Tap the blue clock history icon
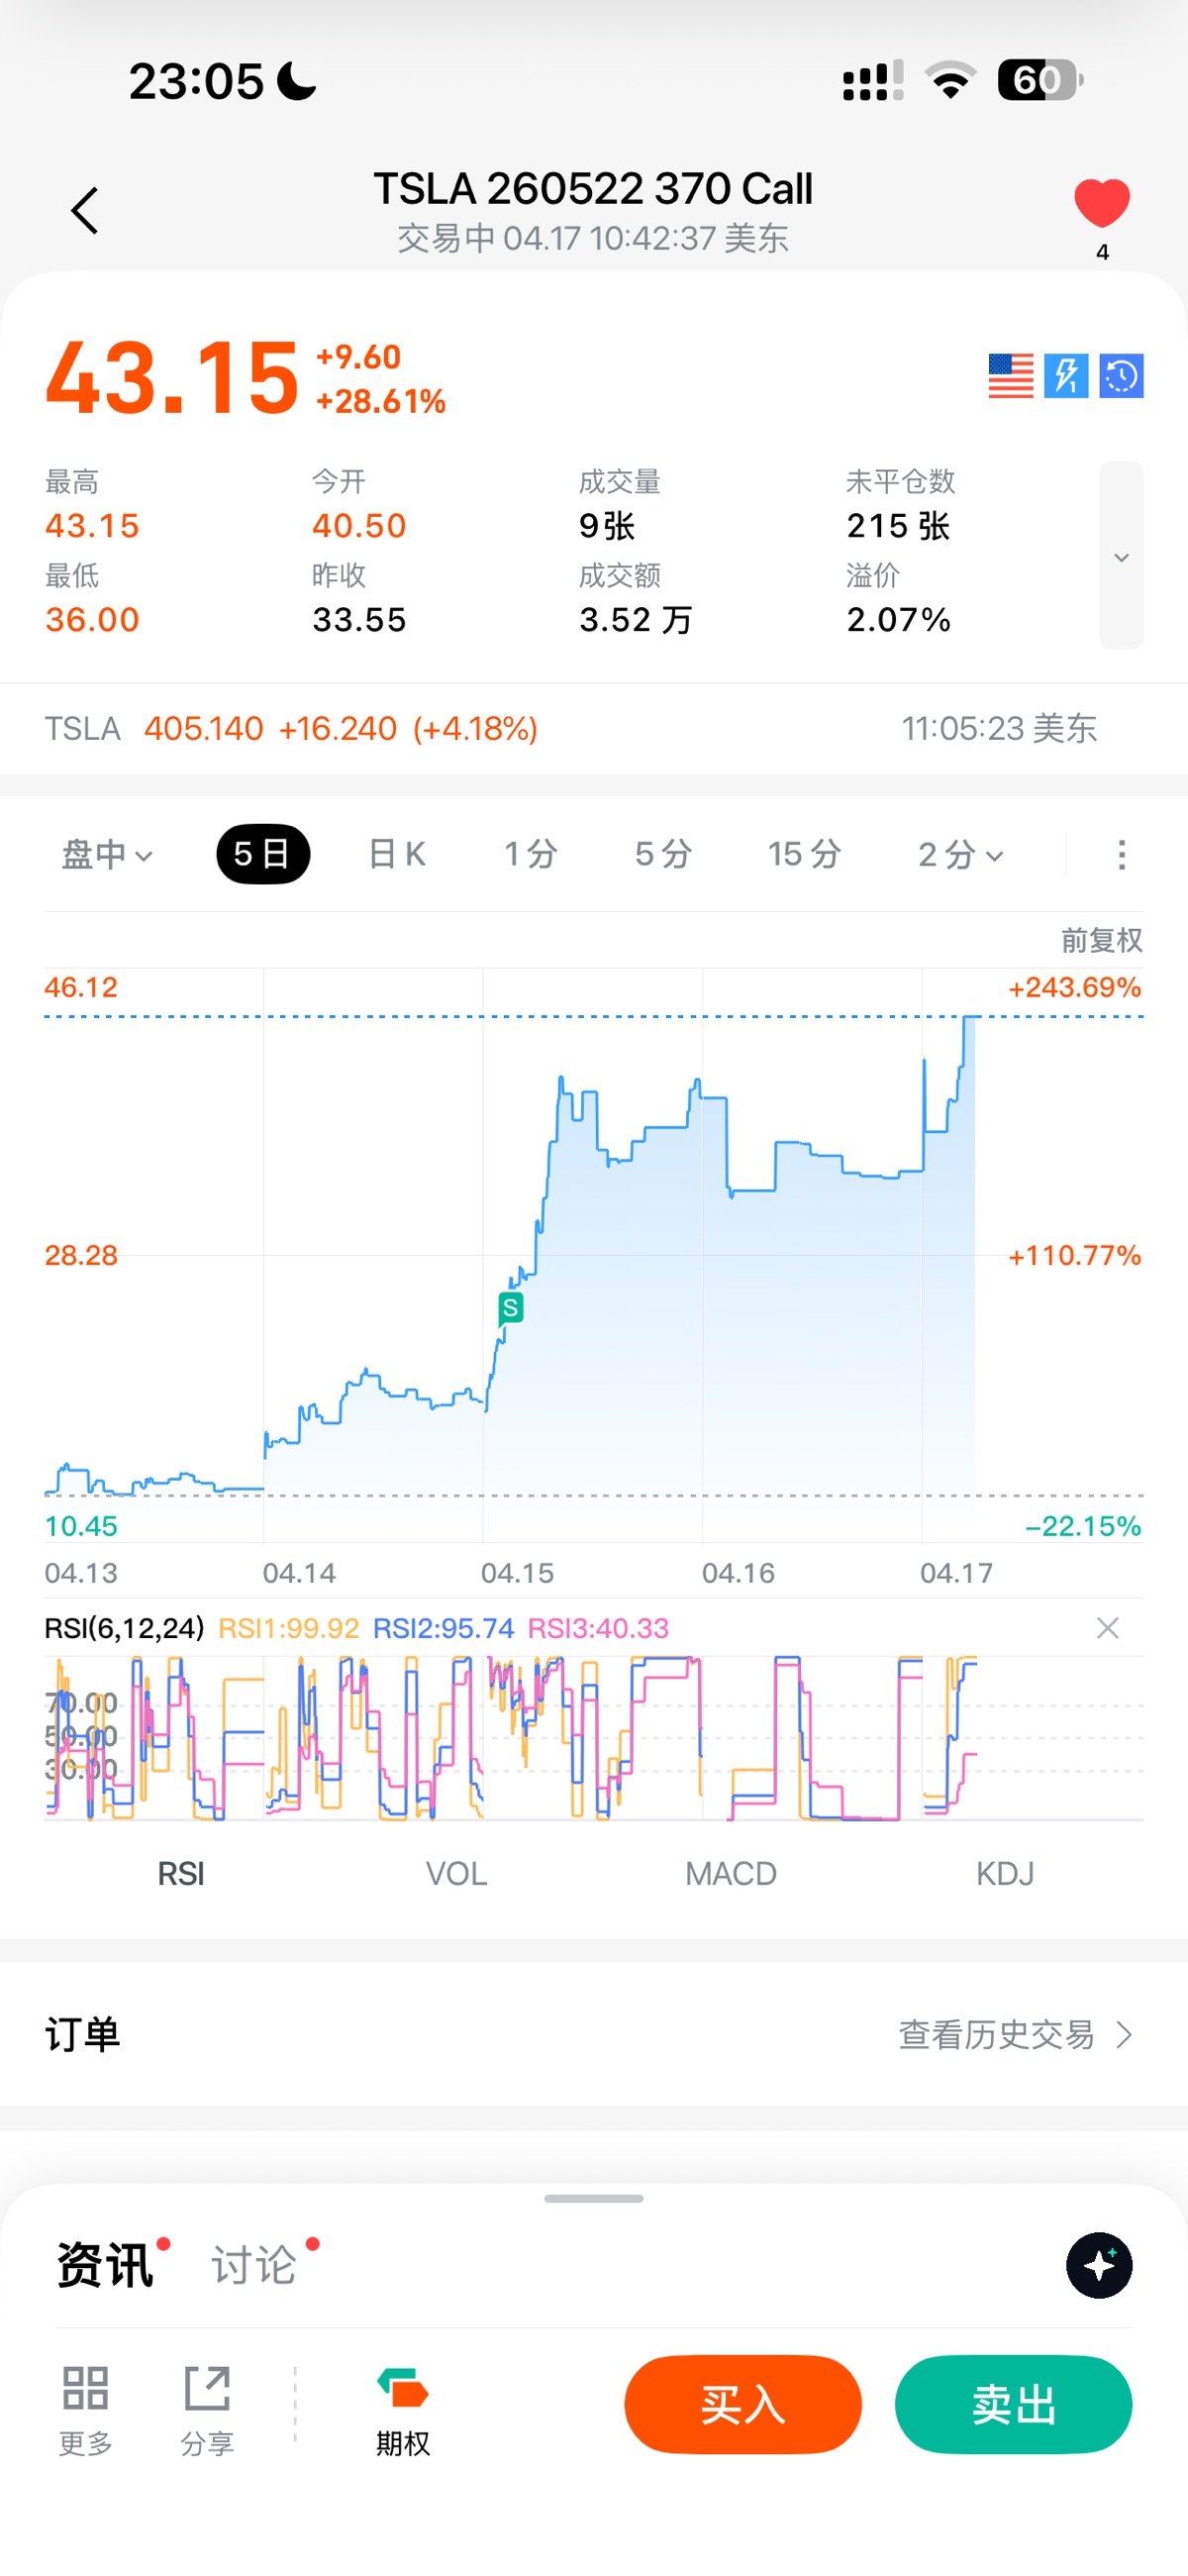This screenshot has height=2576, width=1188. [1121, 376]
